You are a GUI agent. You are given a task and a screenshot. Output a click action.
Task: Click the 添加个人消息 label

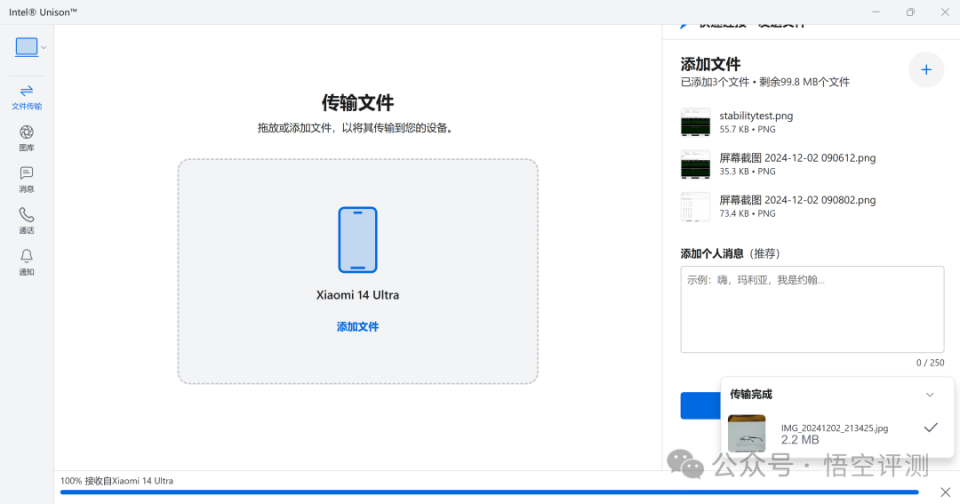tap(712, 254)
